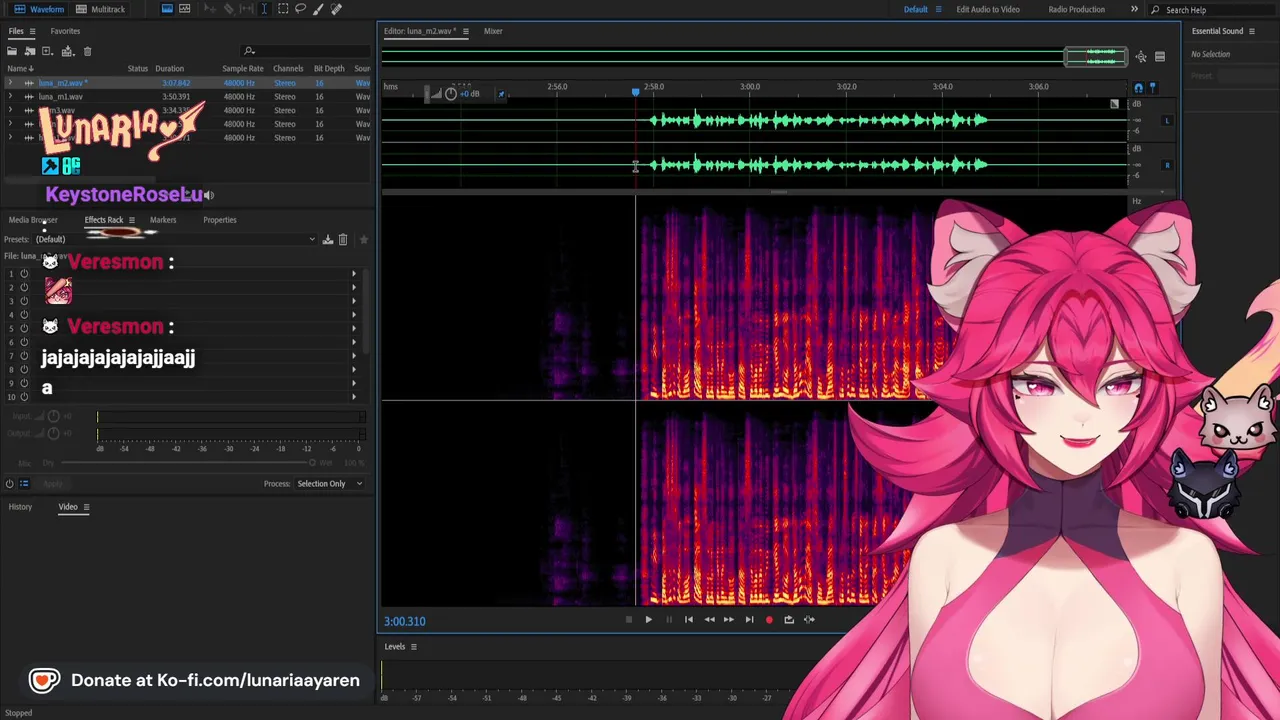This screenshot has height=720, width=1280.
Task: Click the trash icon in Files panel
Action: coord(87,51)
